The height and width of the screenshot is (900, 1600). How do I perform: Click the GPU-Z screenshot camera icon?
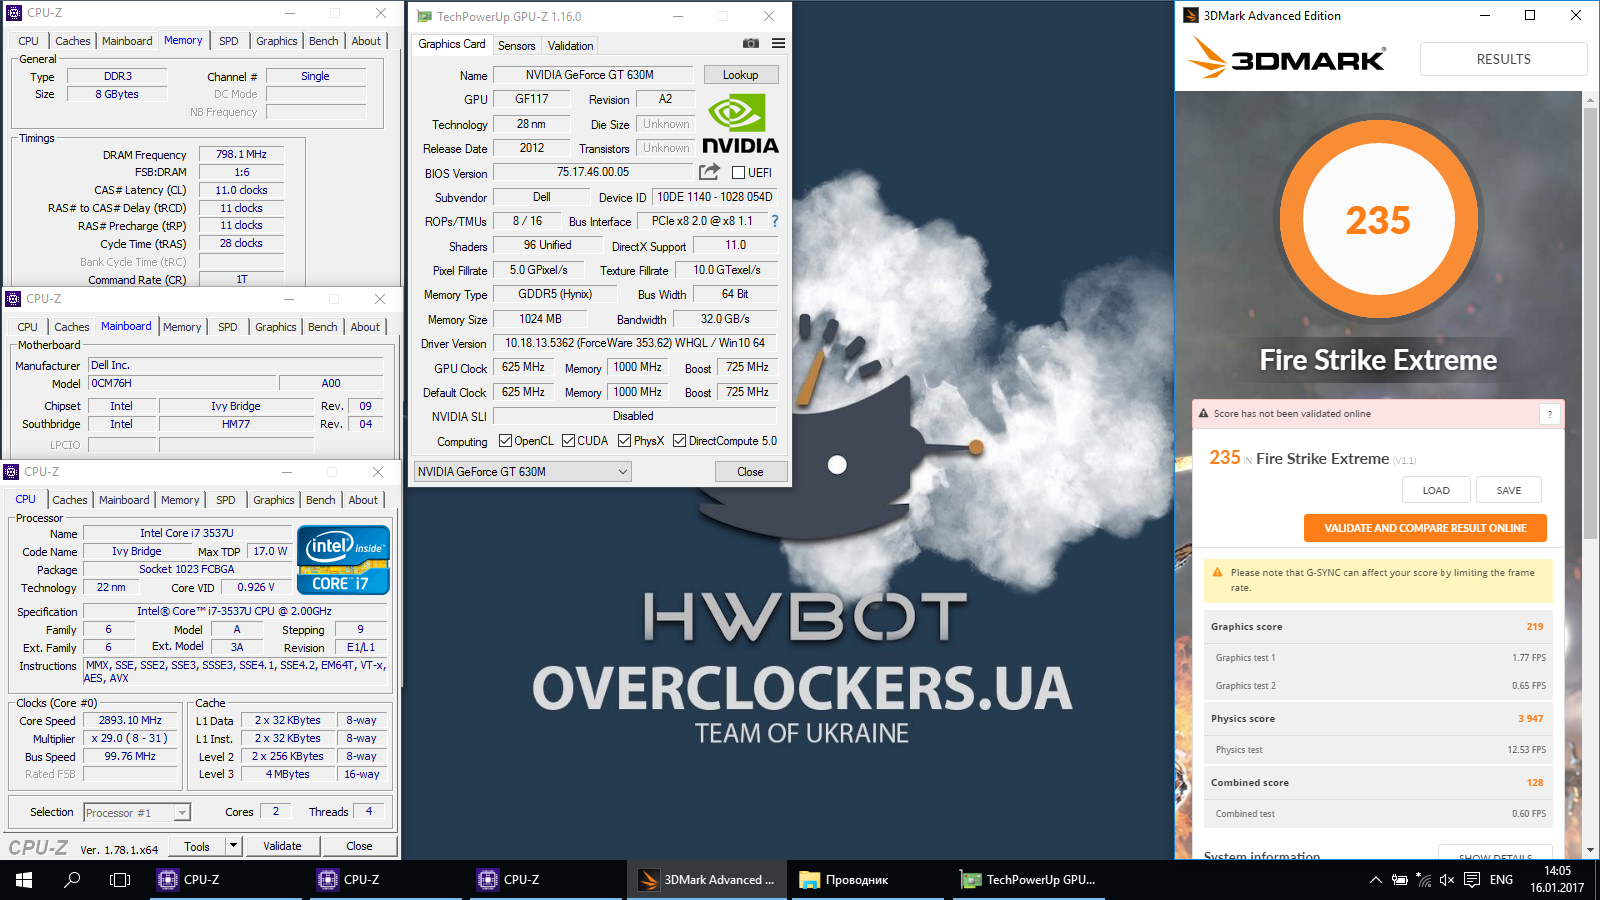click(751, 43)
